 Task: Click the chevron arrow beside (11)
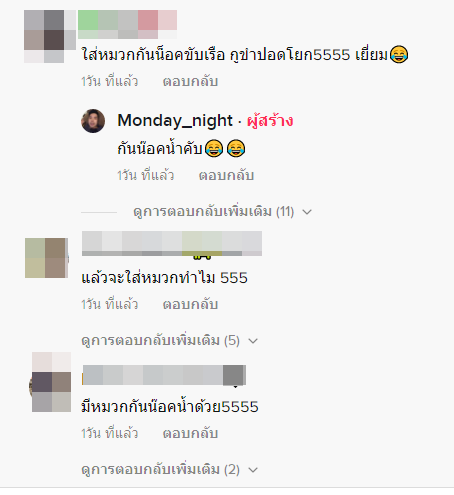coord(307,212)
